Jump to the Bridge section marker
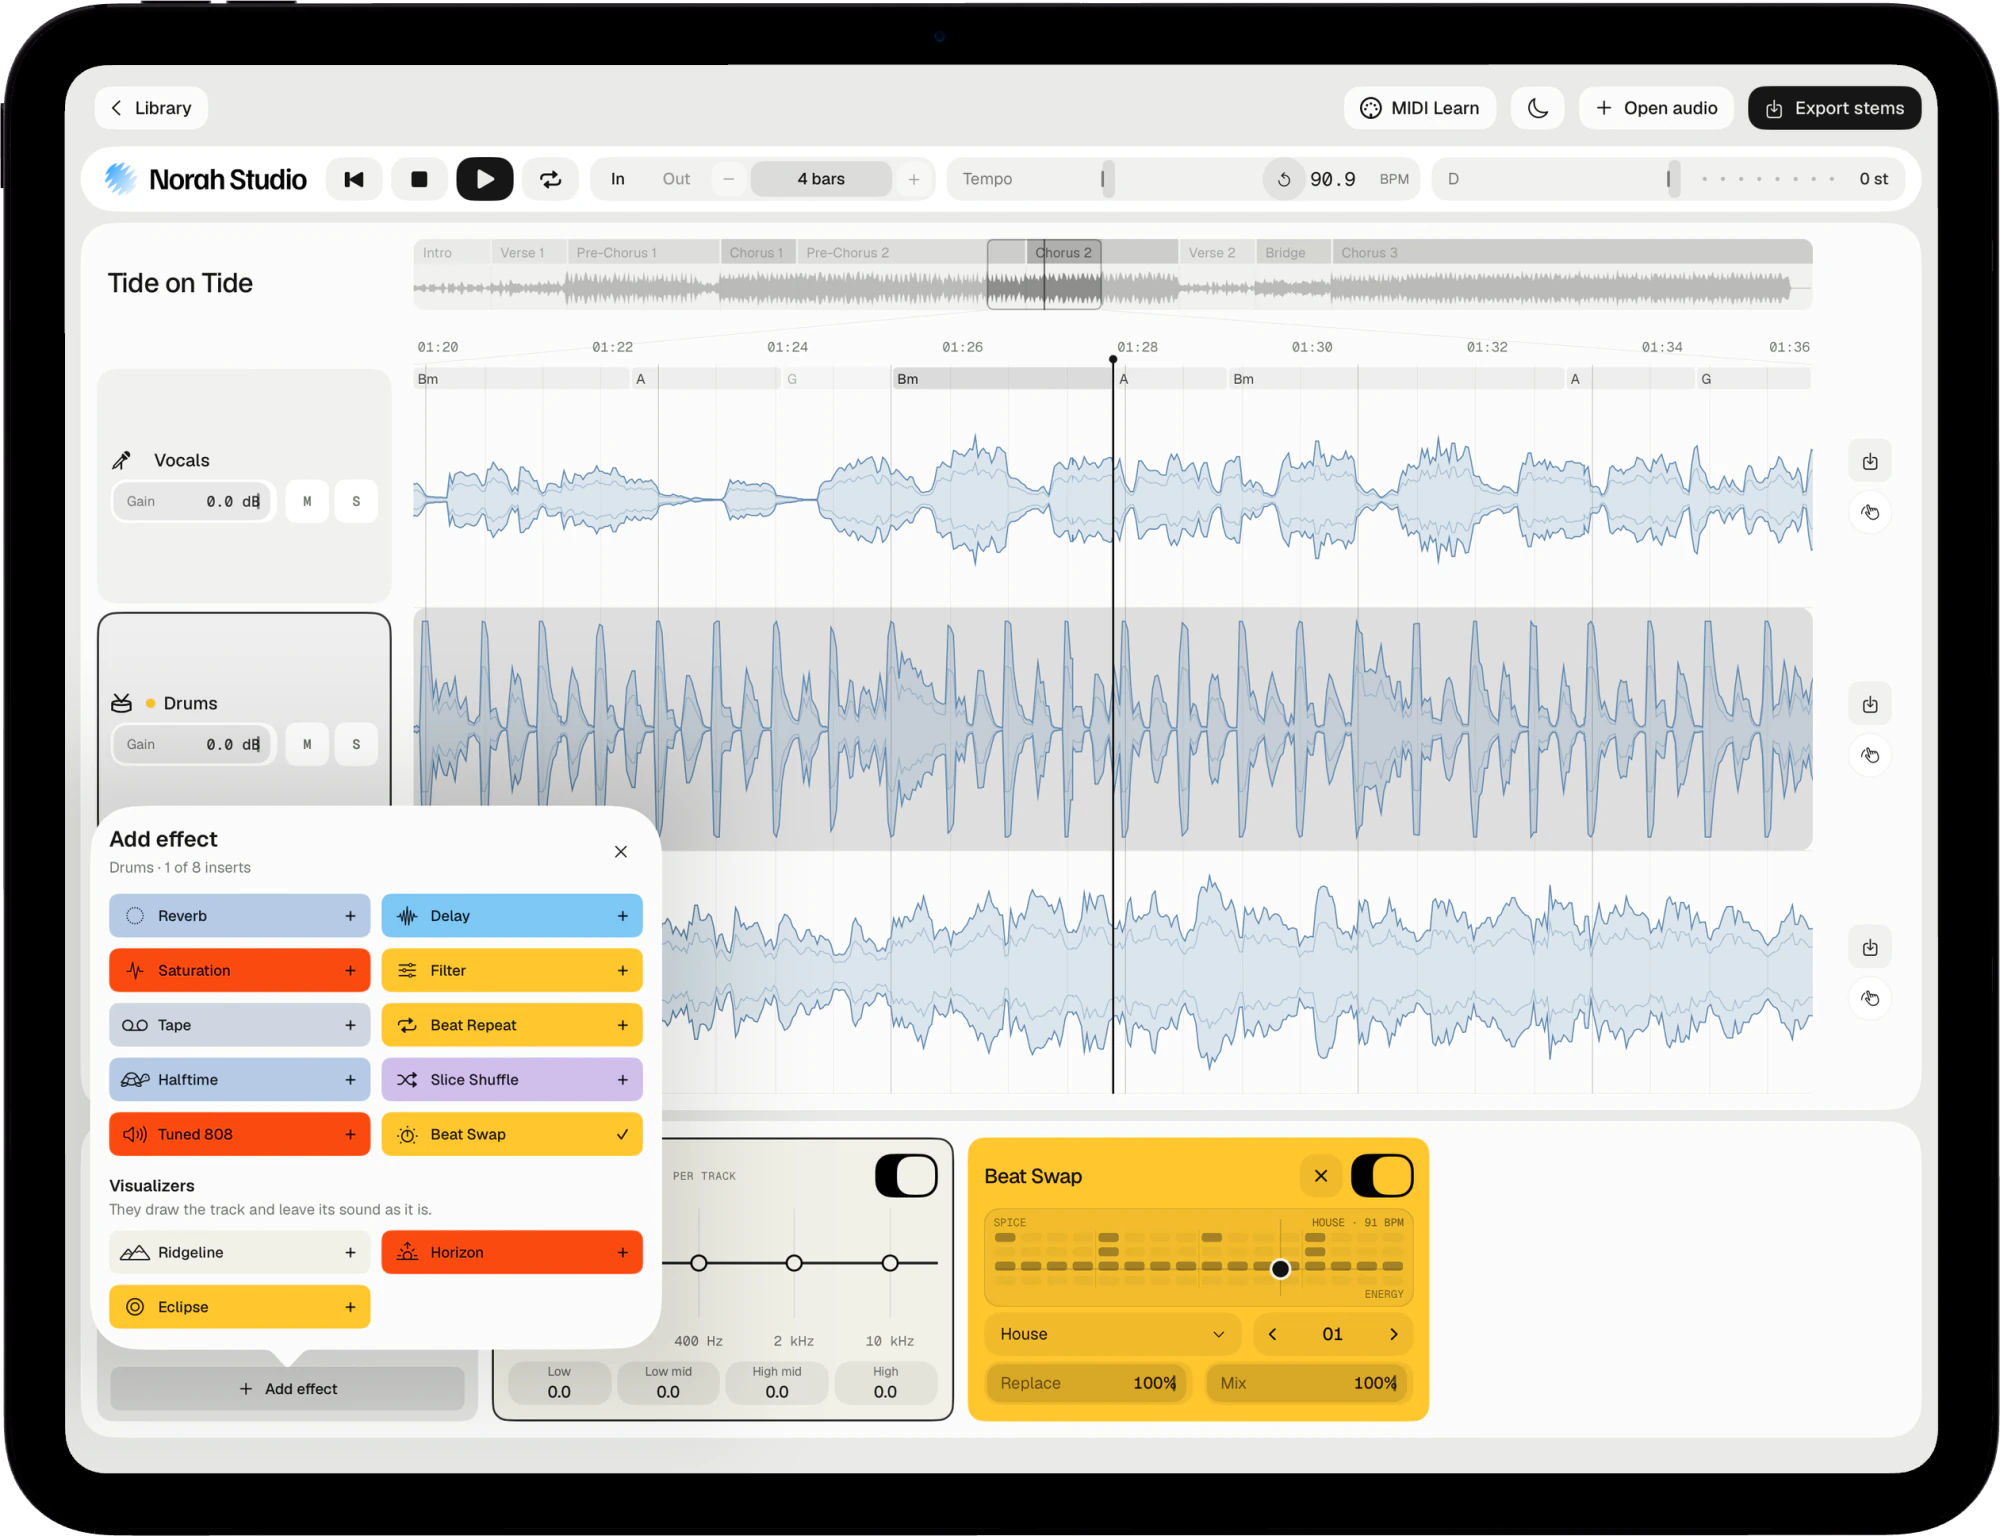The width and height of the screenshot is (2000, 1536). (1294, 253)
